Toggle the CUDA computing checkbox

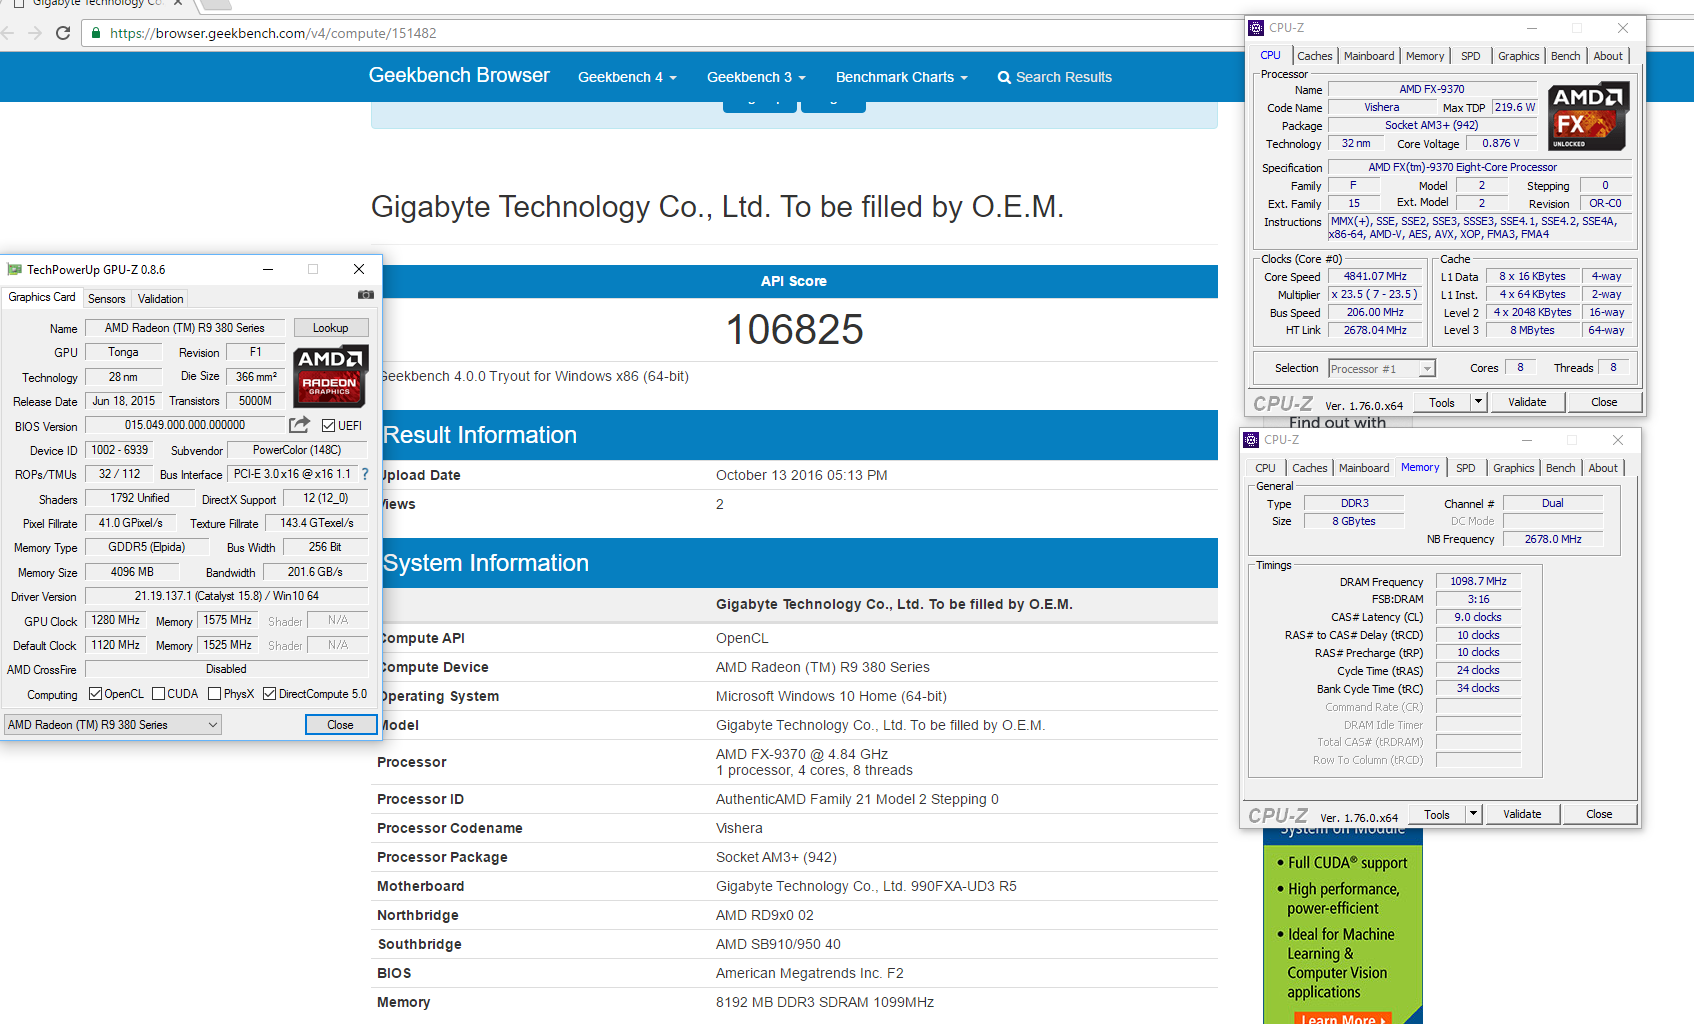click(x=158, y=694)
